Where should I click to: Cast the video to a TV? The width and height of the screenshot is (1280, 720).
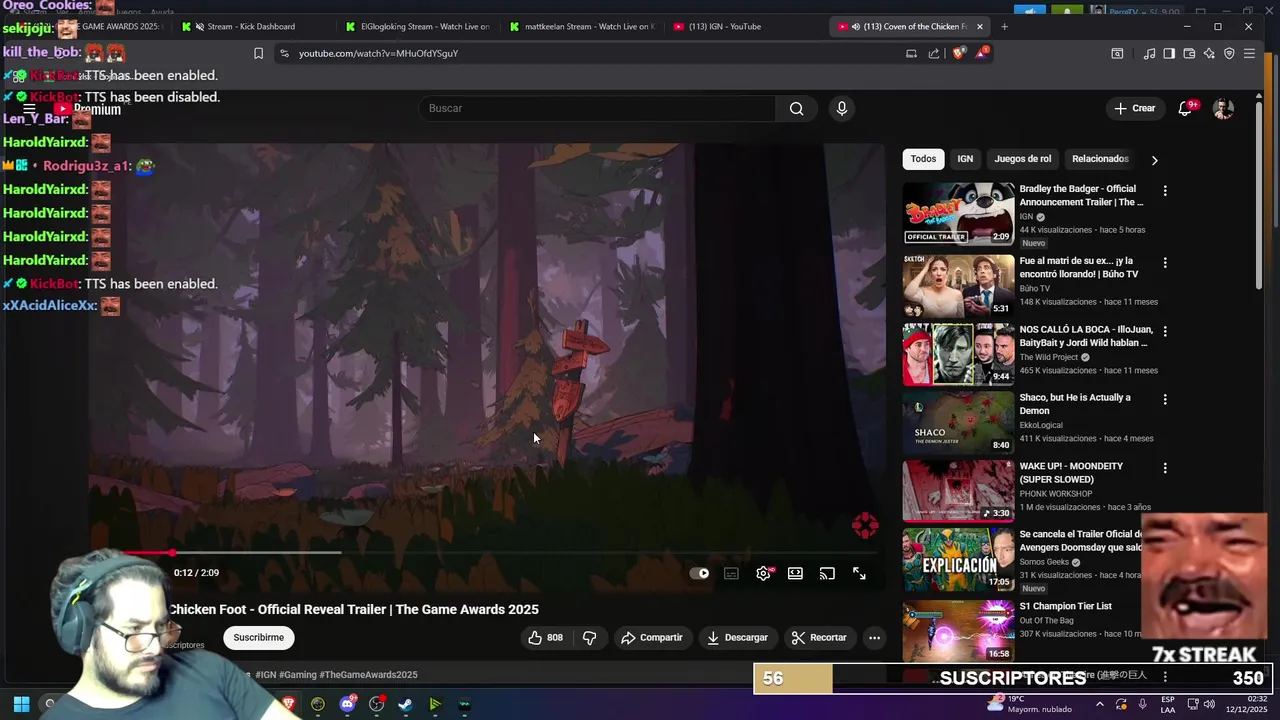click(827, 573)
